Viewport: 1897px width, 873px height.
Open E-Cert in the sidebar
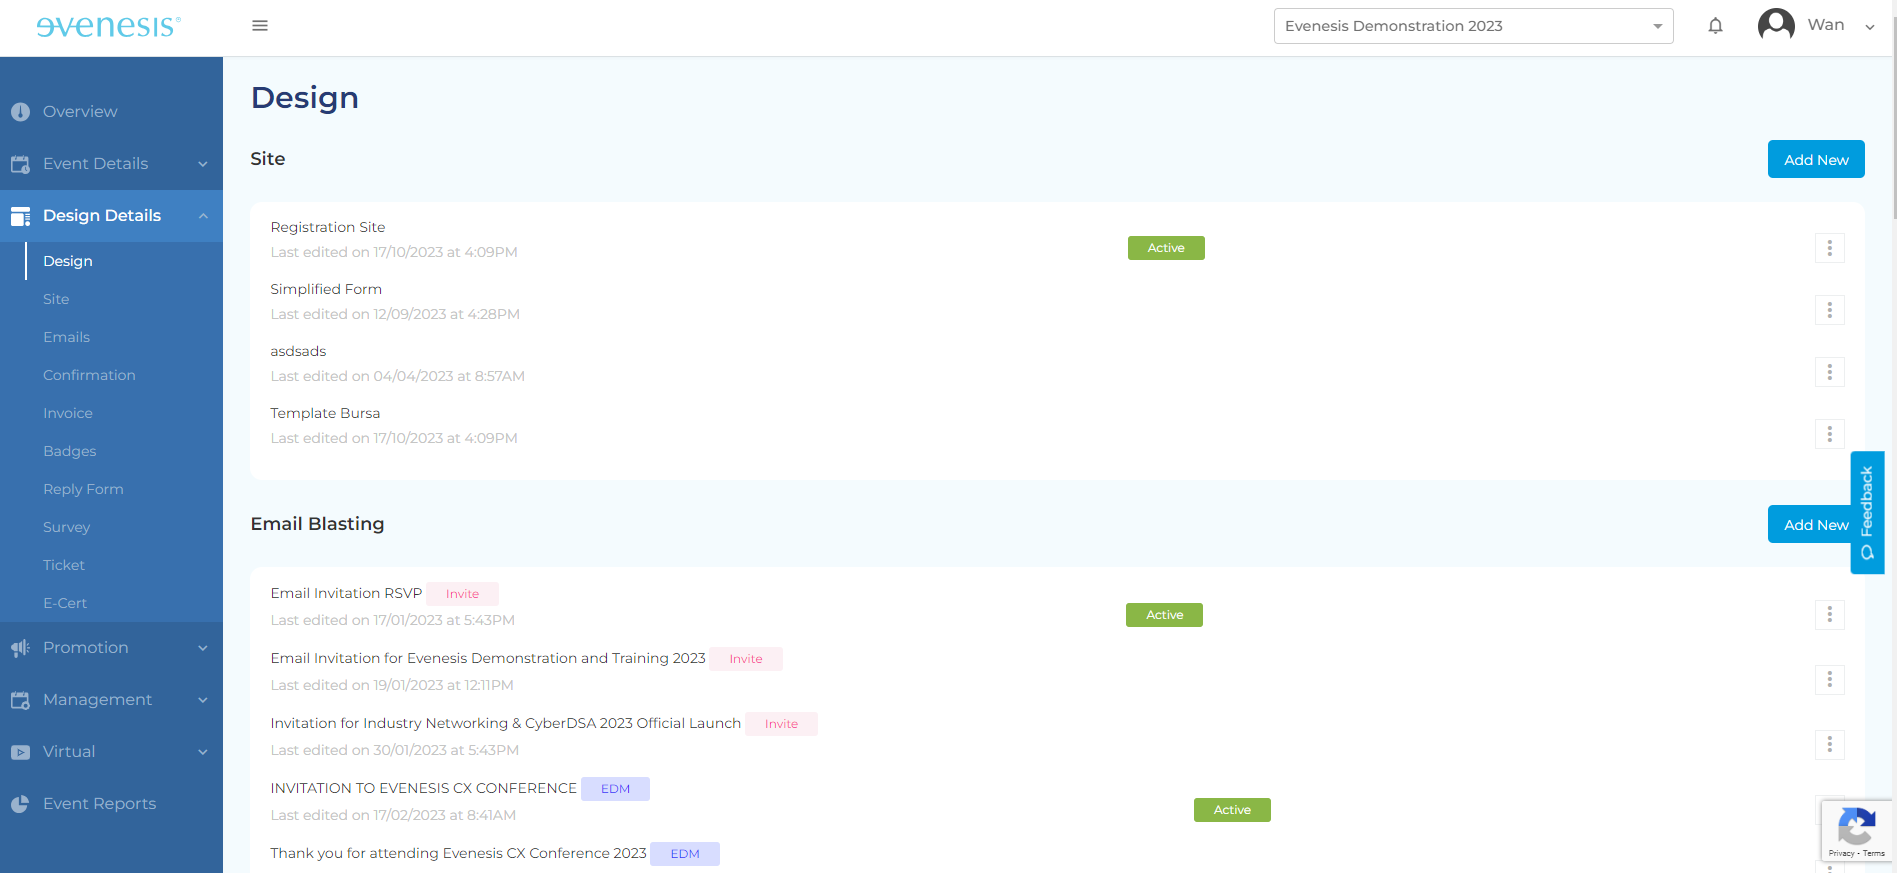click(x=65, y=603)
